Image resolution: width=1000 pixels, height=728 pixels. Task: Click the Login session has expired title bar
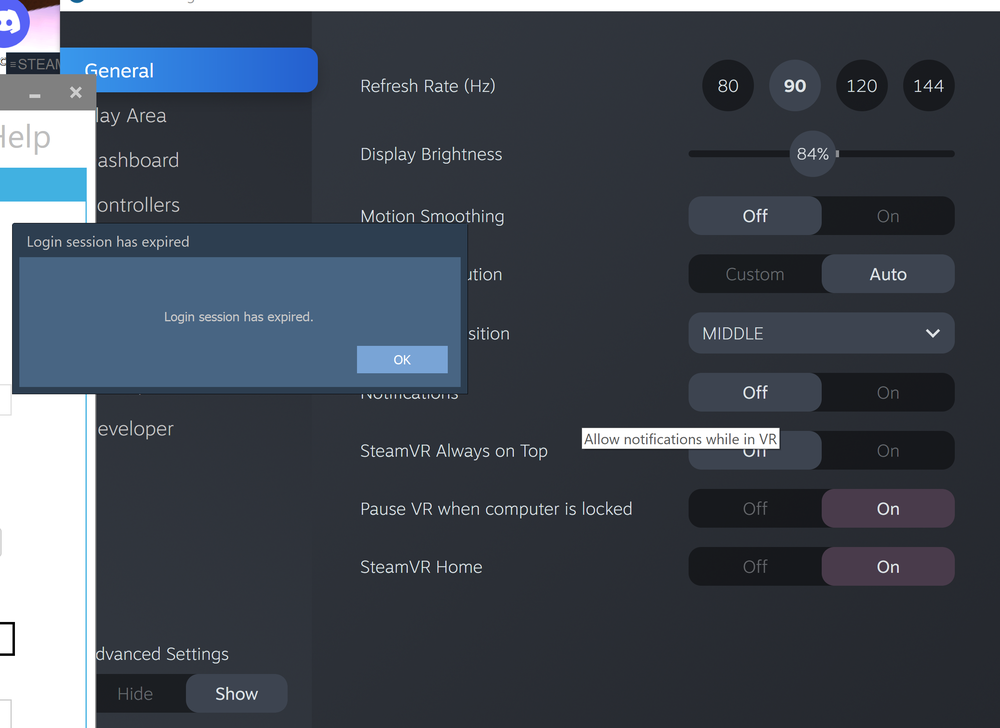pos(240,242)
